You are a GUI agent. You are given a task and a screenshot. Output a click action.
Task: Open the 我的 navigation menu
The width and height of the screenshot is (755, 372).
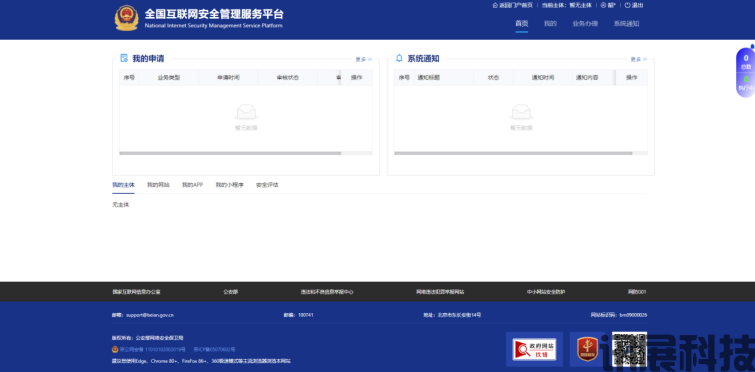tap(550, 24)
